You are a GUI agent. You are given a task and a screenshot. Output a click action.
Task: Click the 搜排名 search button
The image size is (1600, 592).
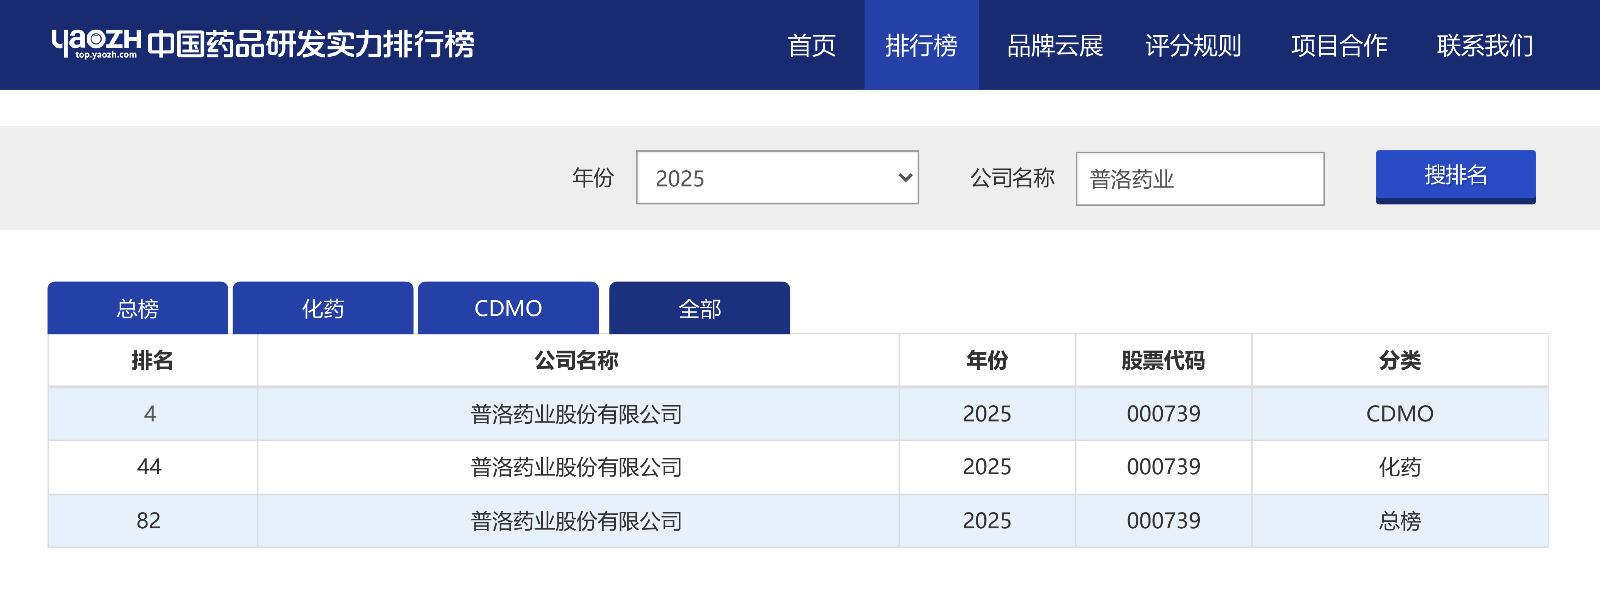pos(1455,175)
